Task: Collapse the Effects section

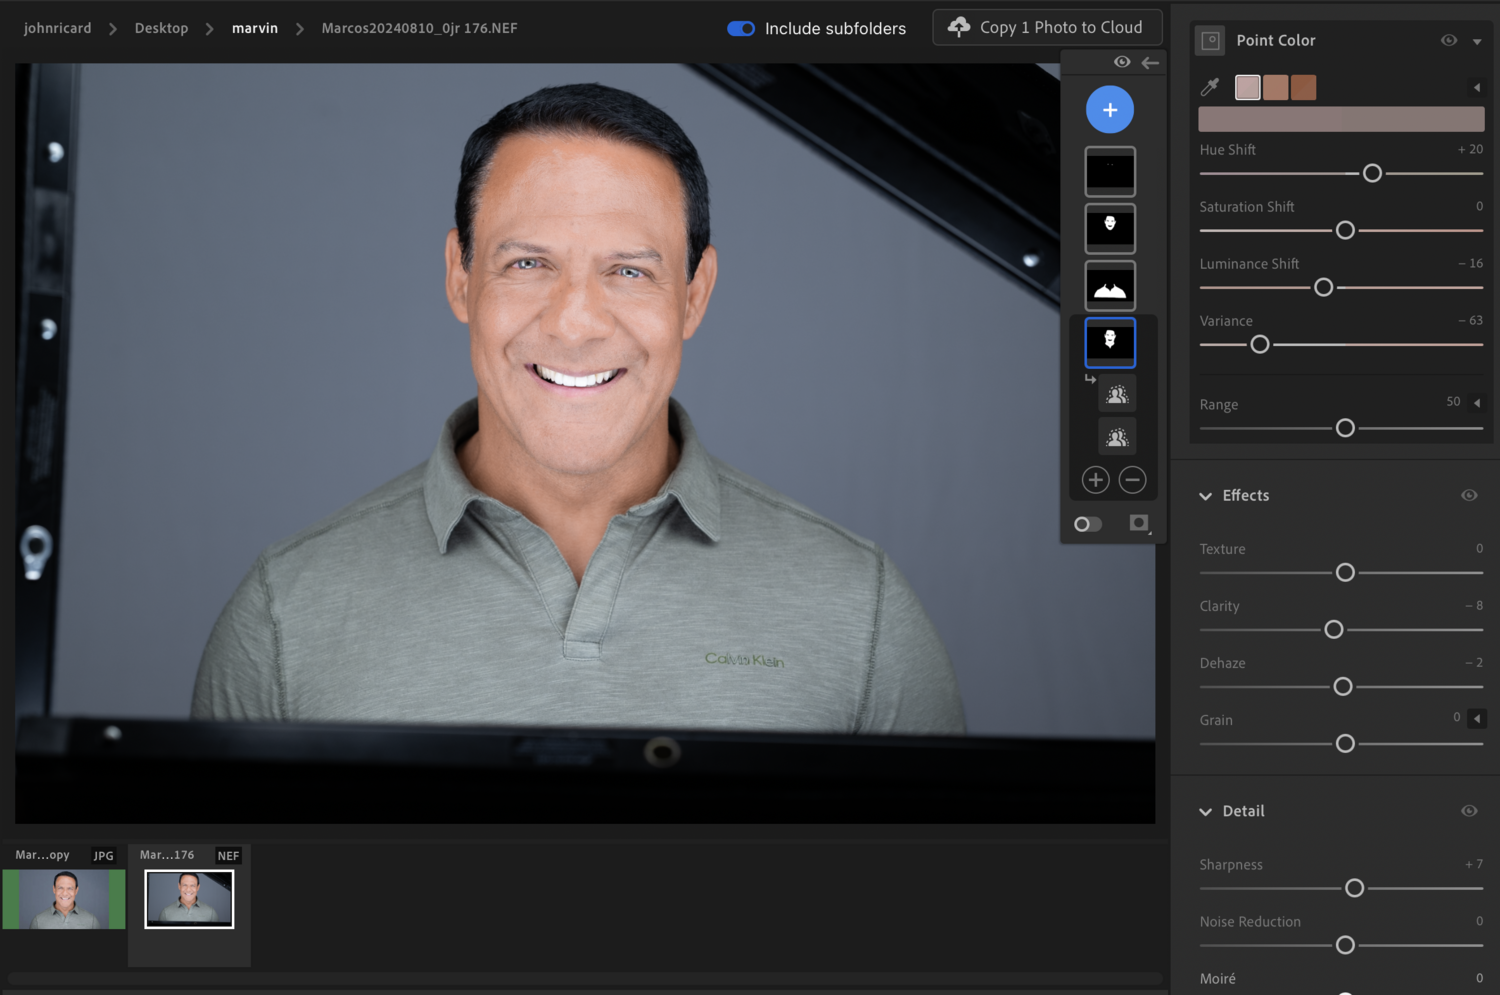Action: pyautogui.click(x=1206, y=496)
